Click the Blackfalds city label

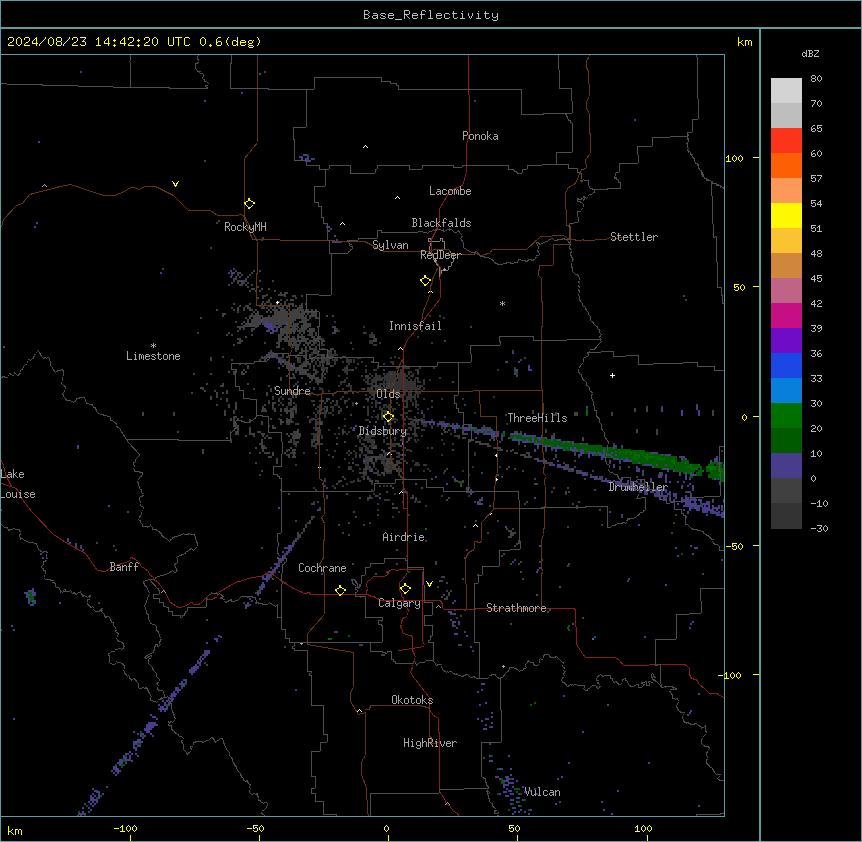pos(441,223)
